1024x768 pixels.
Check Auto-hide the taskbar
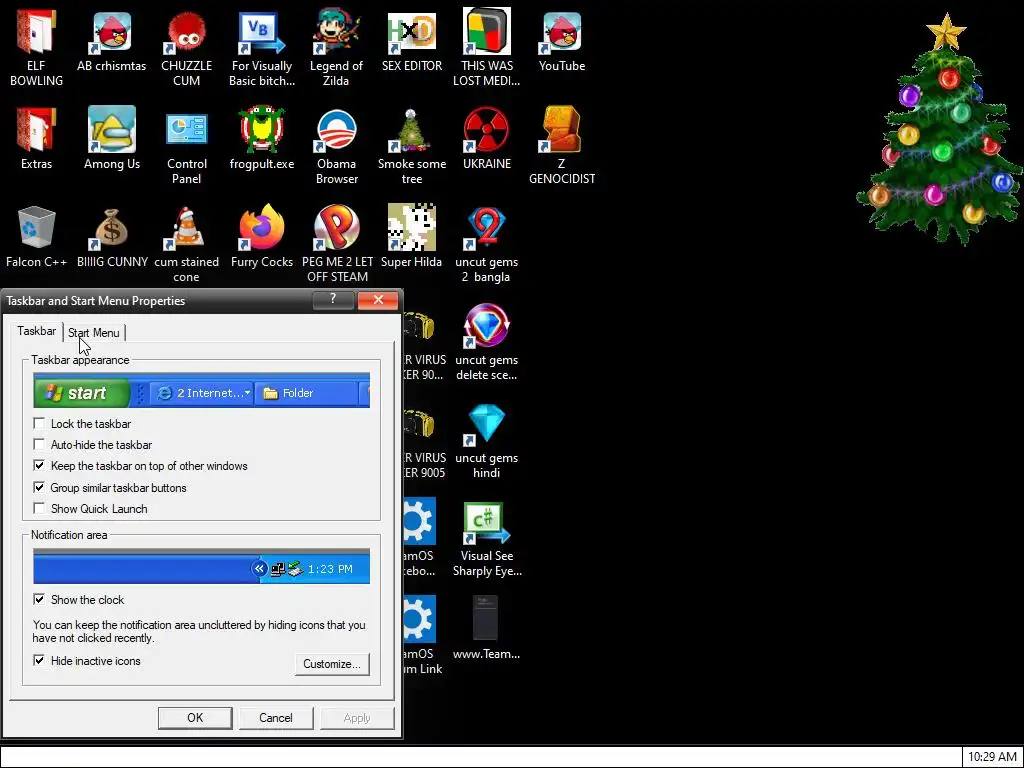39,445
